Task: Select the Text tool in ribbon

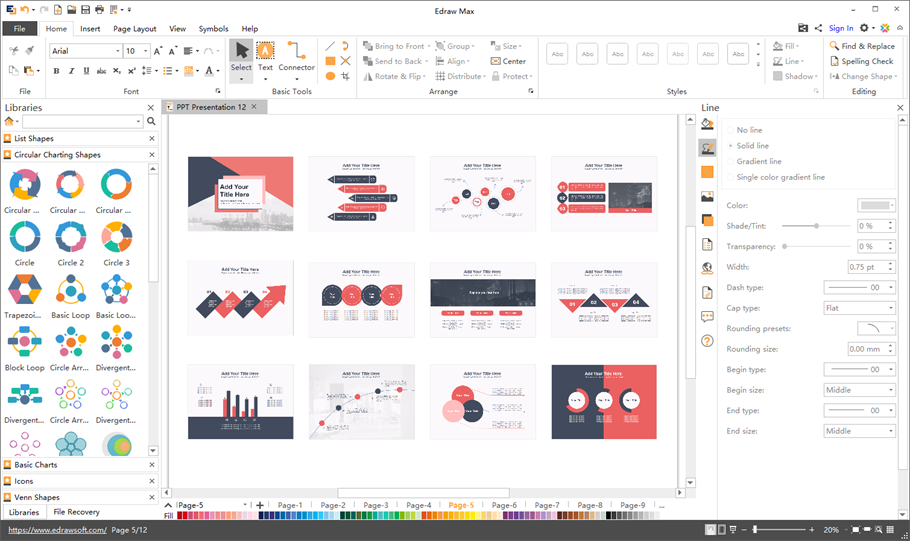Action: click(x=265, y=56)
